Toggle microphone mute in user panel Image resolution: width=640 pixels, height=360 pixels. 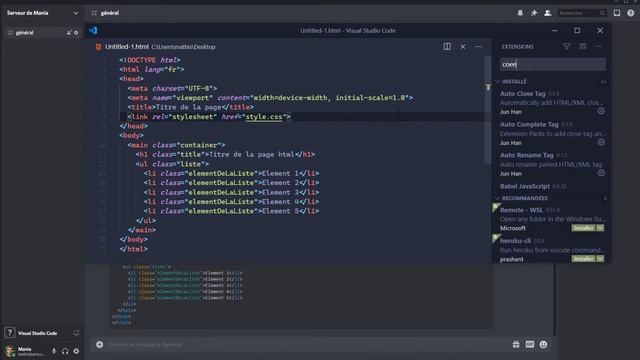pos(54,351)
